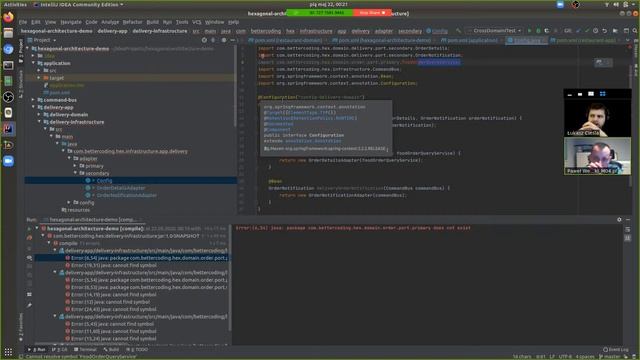This screenshot has width=640, height=360.
Task: Collapse the compile node in build tree
Action: pyautogui.click(x=49, y=243)
